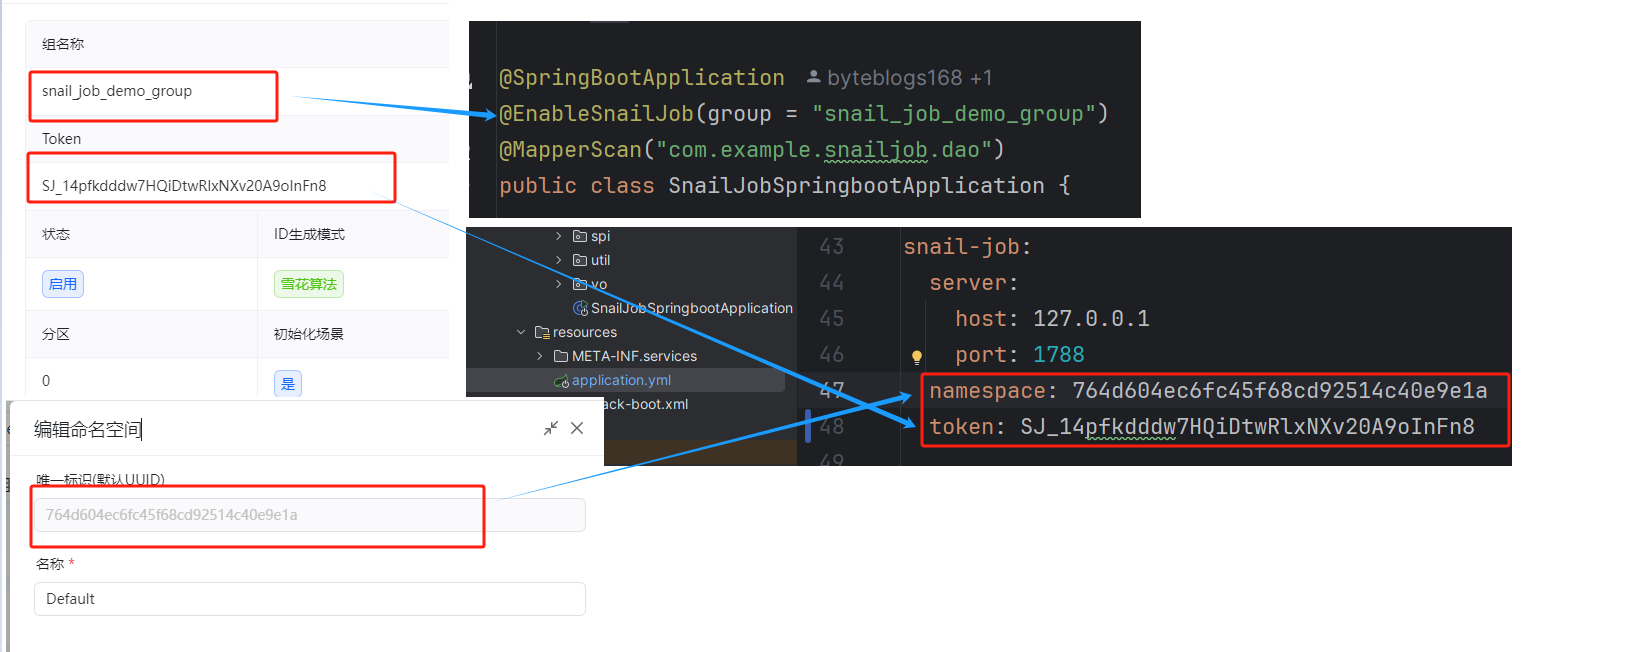Click the SnailJobSpringbootApplication class icon

580,308
